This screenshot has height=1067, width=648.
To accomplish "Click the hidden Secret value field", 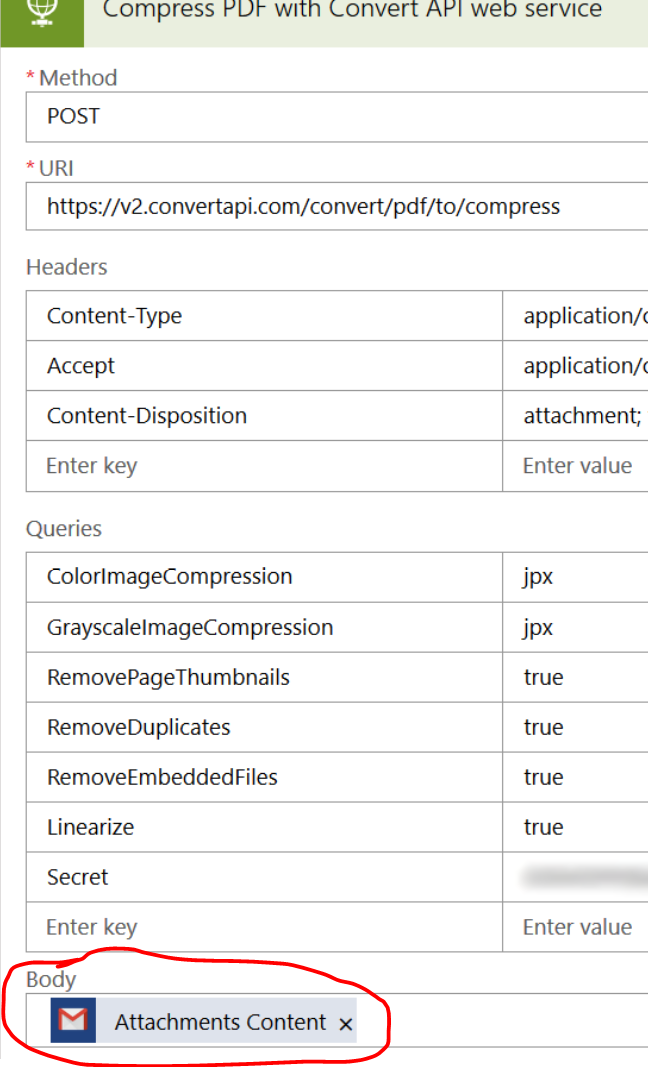I will point(578,877).
